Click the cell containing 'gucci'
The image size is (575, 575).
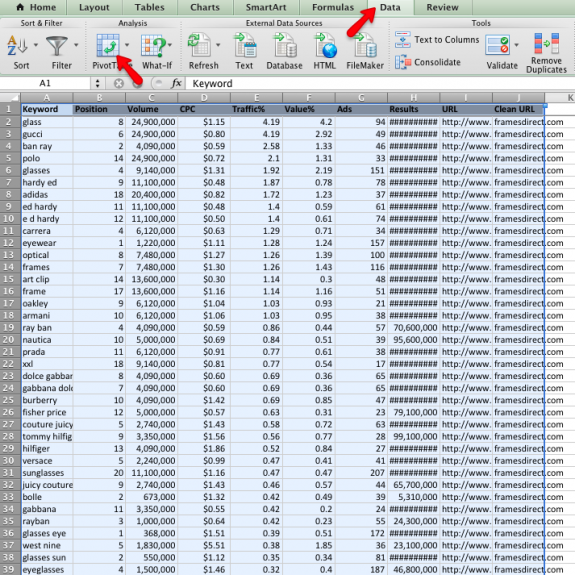[47, 134]
